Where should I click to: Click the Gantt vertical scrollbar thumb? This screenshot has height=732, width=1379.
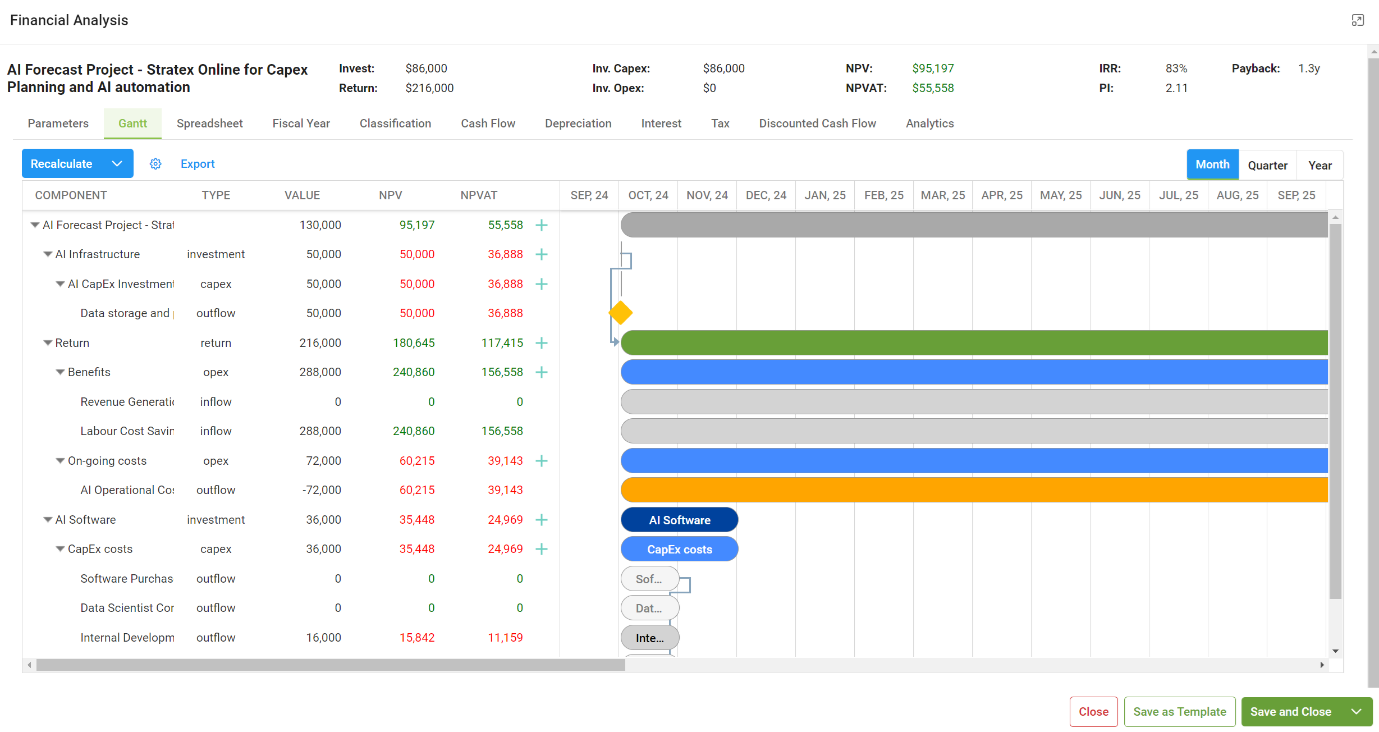point(1335,410)
